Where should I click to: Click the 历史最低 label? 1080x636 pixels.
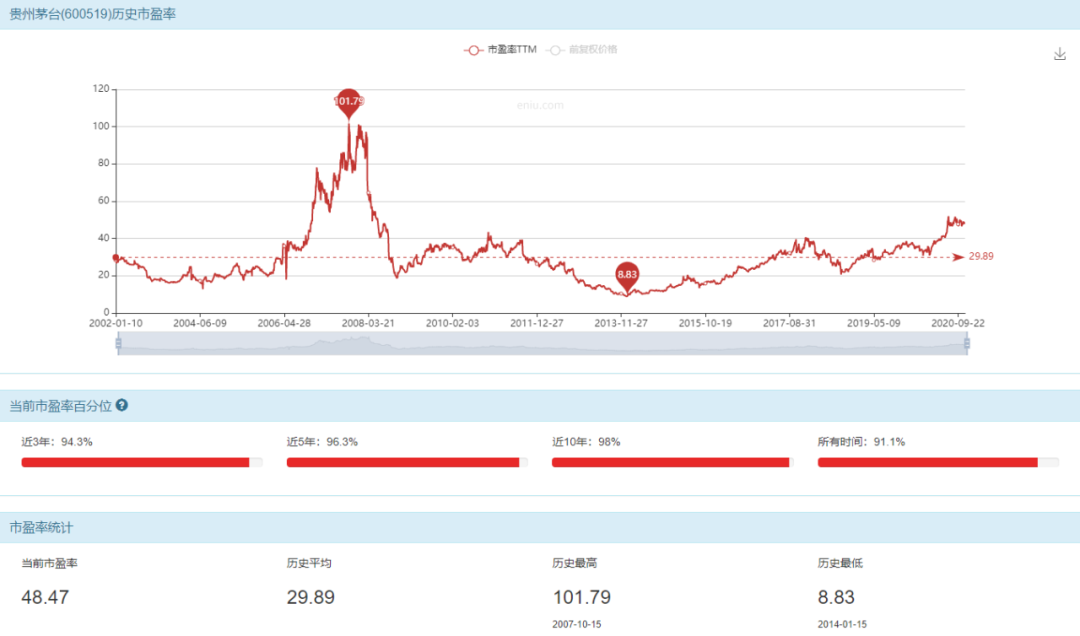tap(840, 563)
